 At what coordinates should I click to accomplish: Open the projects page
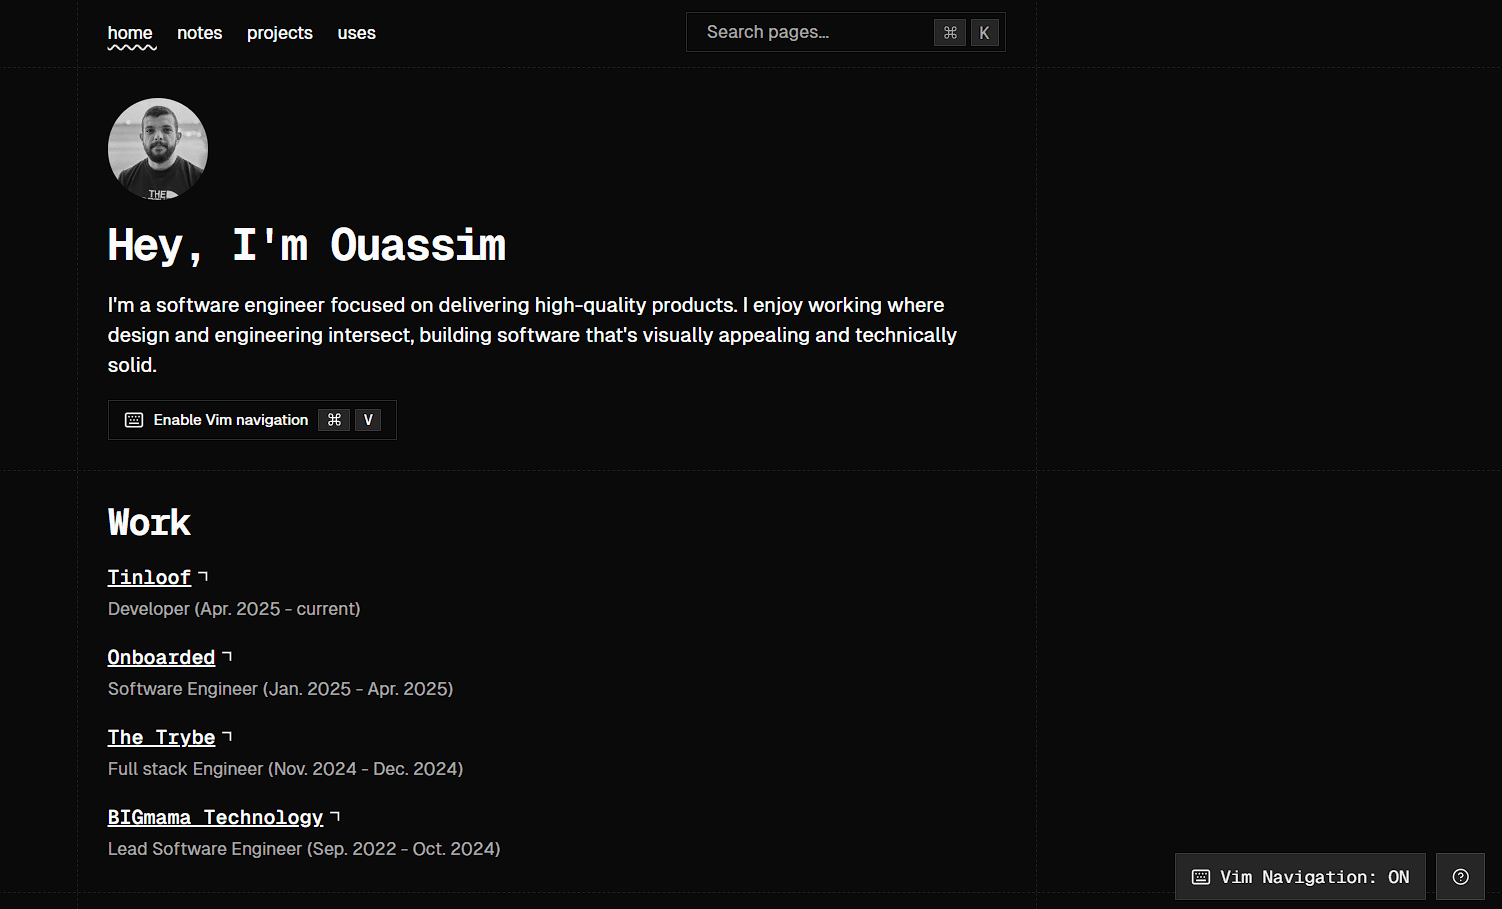click(280, 33)
